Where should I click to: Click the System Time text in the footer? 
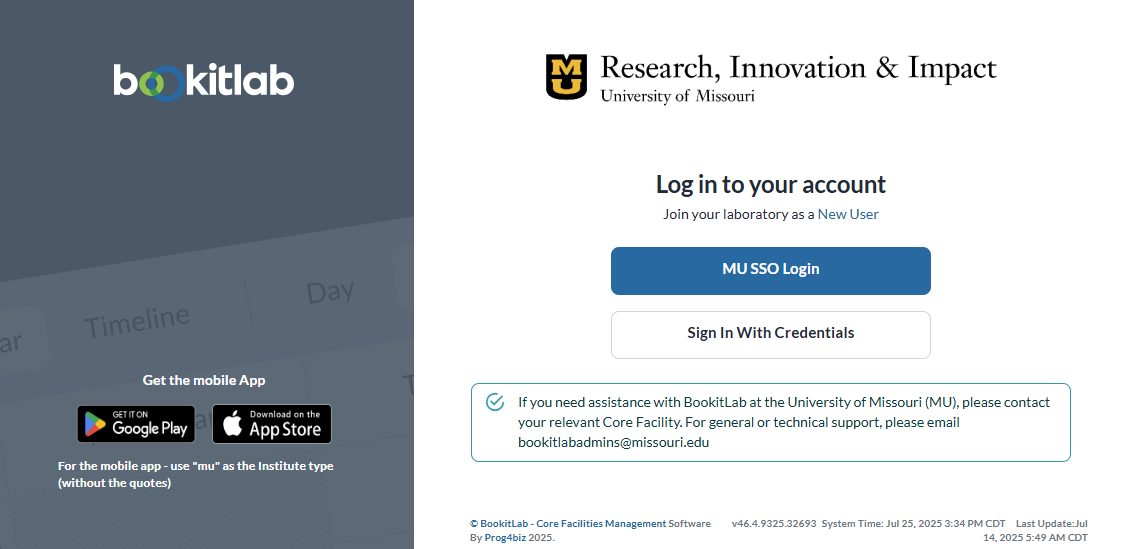pyautogui.click(x=913, y=523)
